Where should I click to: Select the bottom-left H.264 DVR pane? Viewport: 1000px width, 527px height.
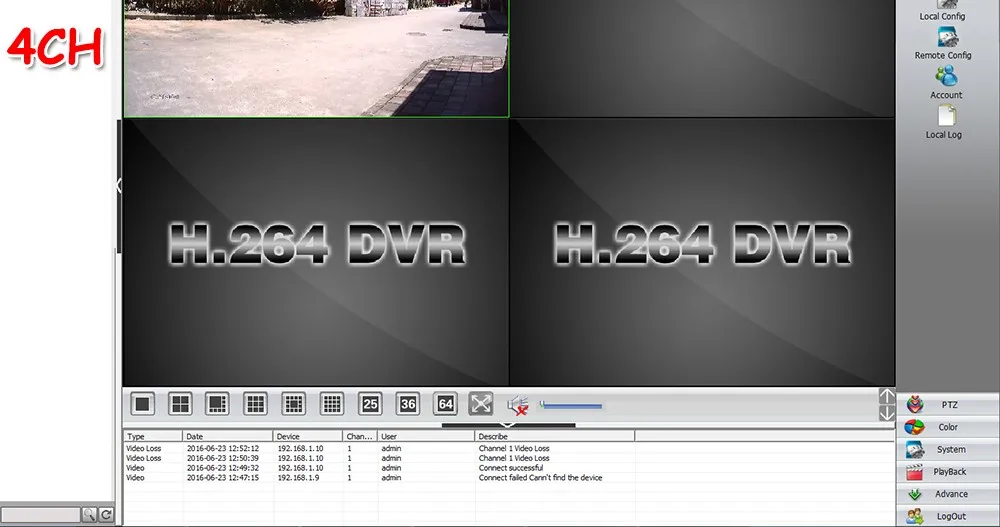[316, 252]
